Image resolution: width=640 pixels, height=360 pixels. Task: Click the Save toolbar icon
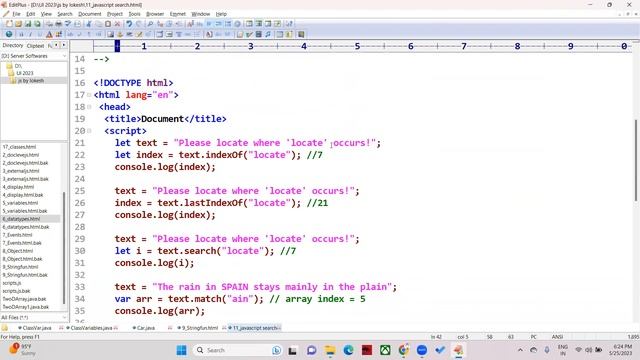28,24
